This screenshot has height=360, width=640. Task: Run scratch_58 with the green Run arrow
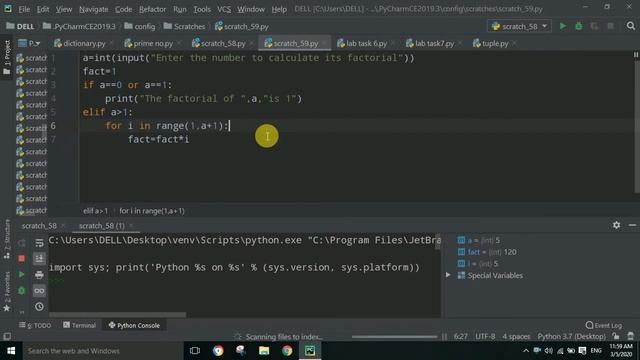(563, 26)
